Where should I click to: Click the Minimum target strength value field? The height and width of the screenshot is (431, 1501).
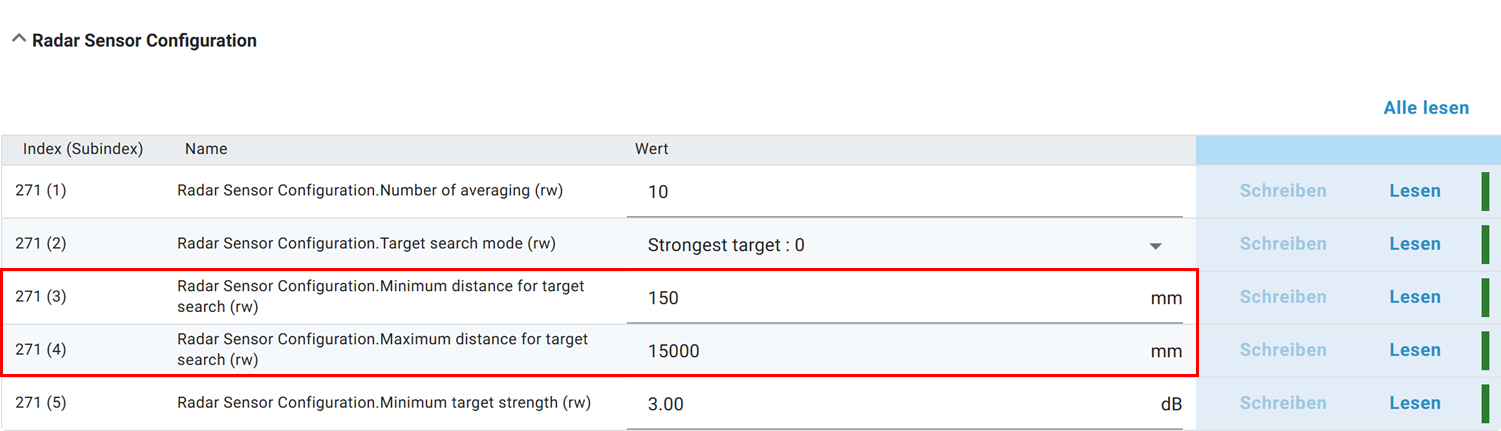[890, 404]
